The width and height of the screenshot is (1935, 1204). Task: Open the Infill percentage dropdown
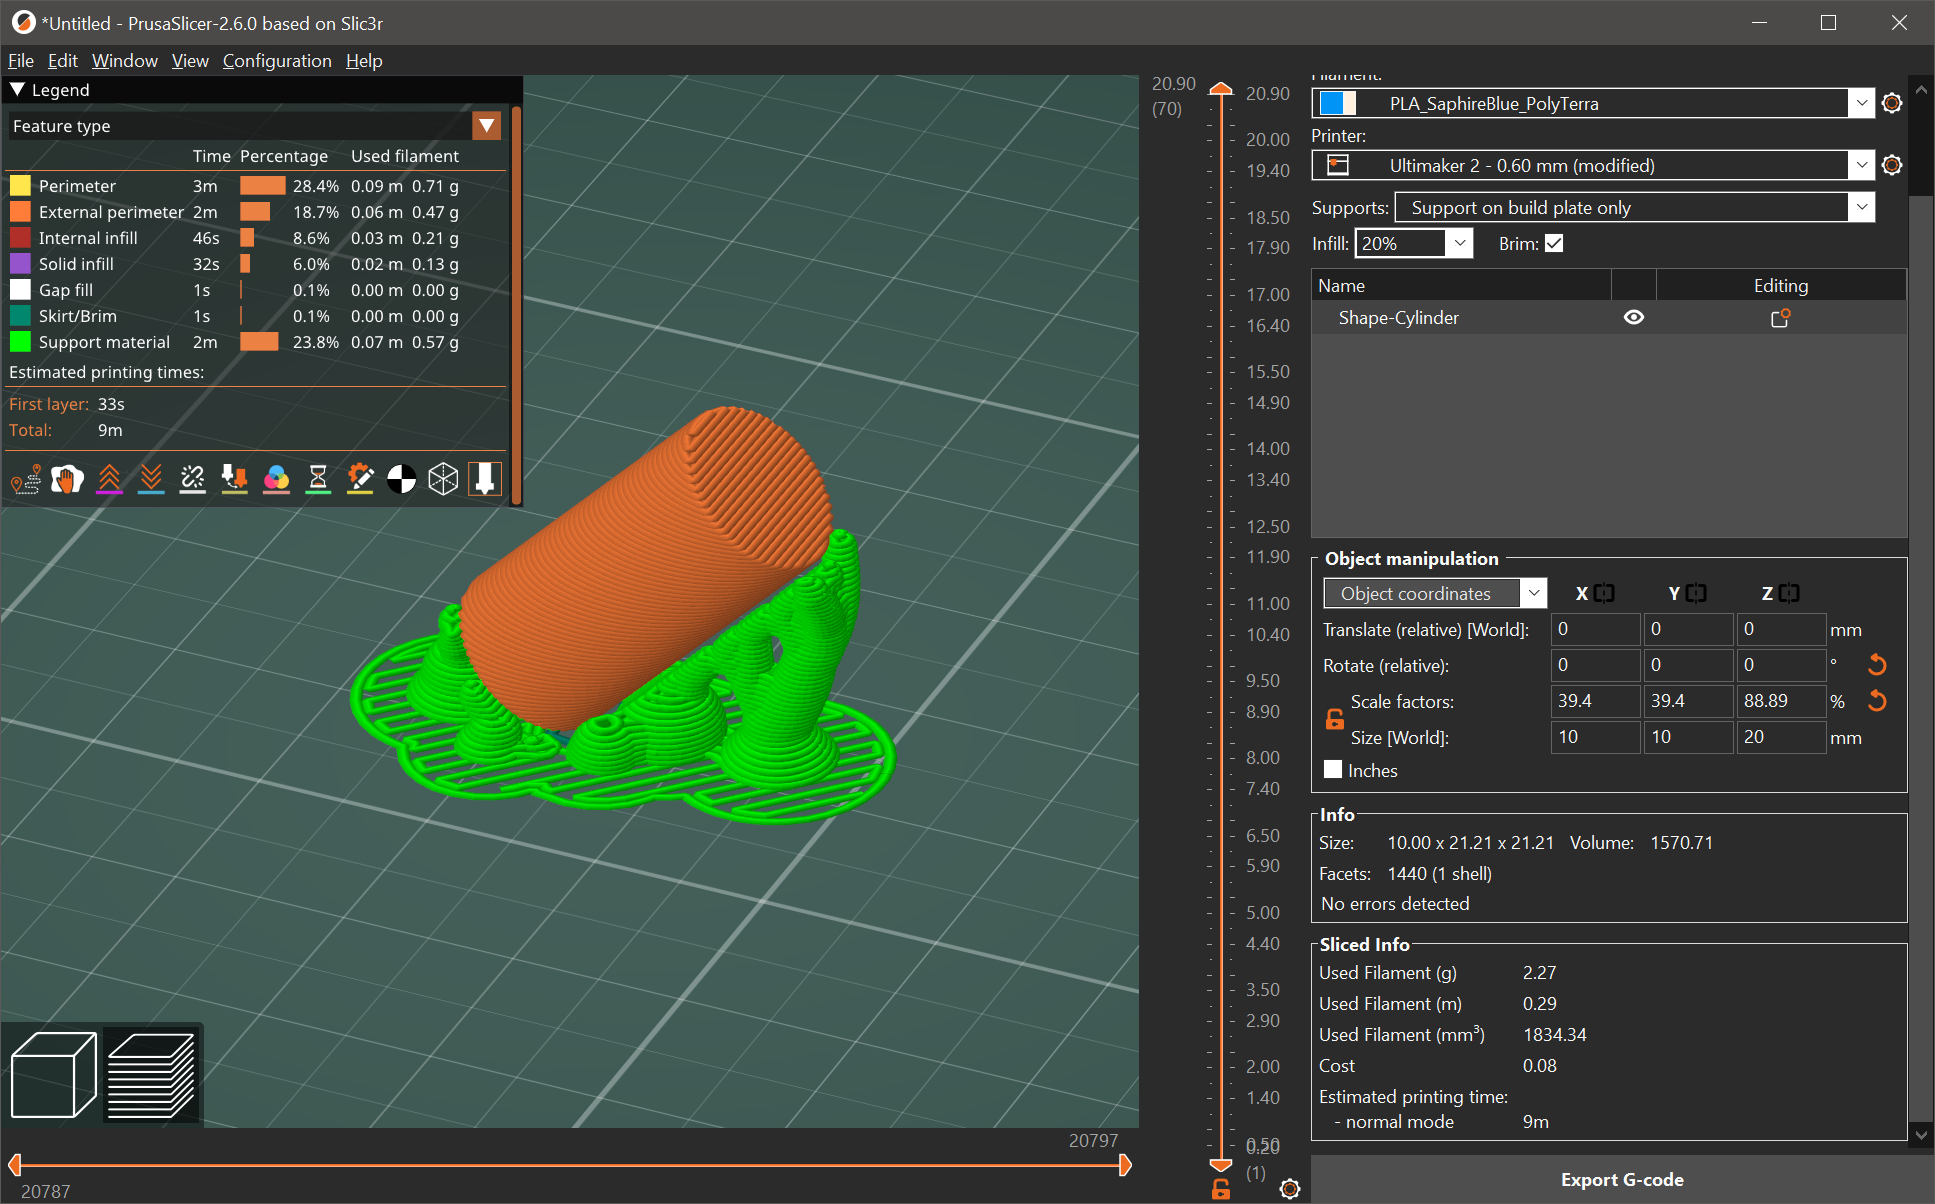click(x=1459, y=242)
